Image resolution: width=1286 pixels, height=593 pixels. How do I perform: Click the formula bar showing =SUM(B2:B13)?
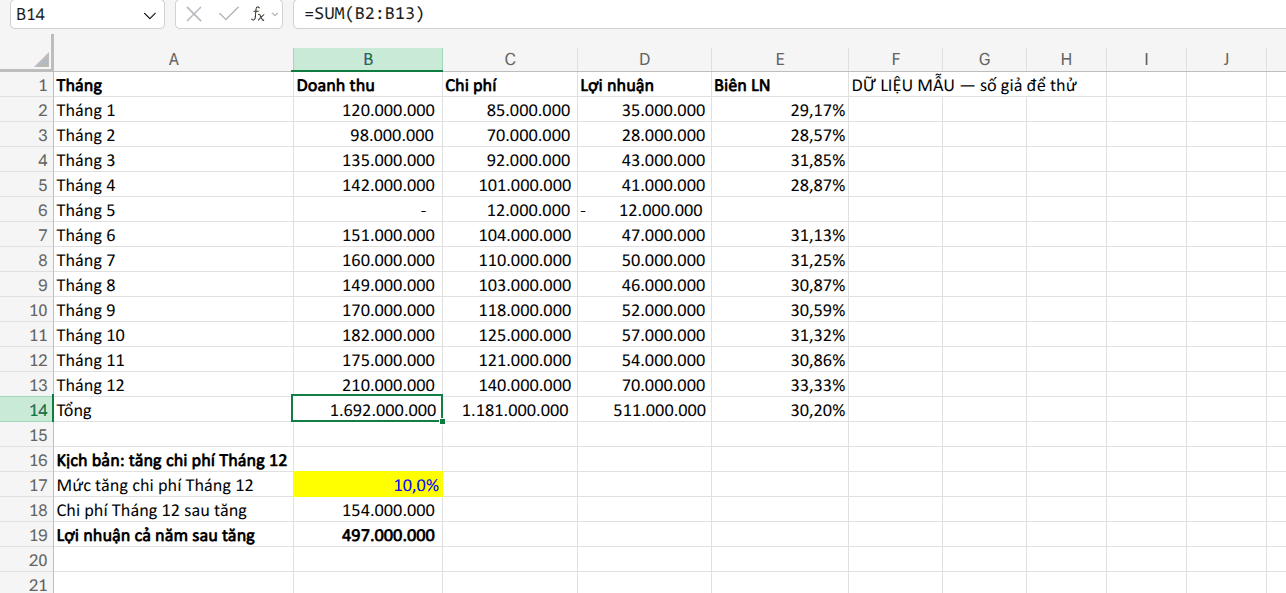789,15
